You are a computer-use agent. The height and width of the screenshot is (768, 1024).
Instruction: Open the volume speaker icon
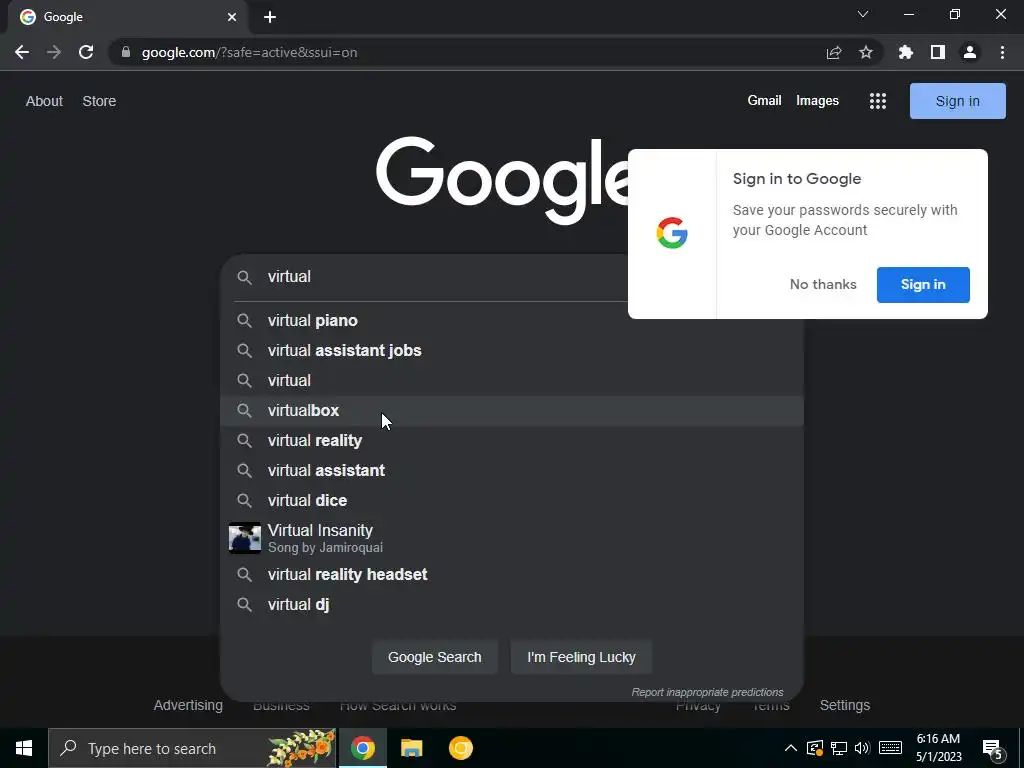[862, 748]
